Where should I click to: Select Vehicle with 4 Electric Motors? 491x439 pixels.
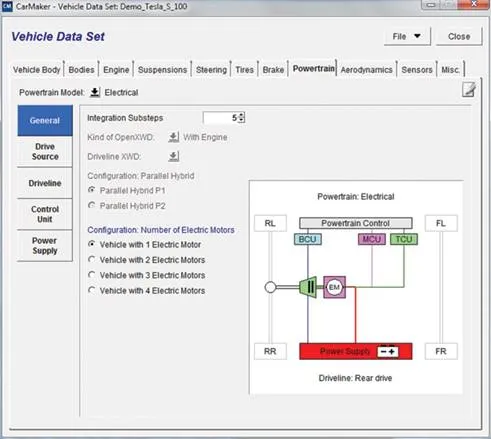click(x=147, y=290)
